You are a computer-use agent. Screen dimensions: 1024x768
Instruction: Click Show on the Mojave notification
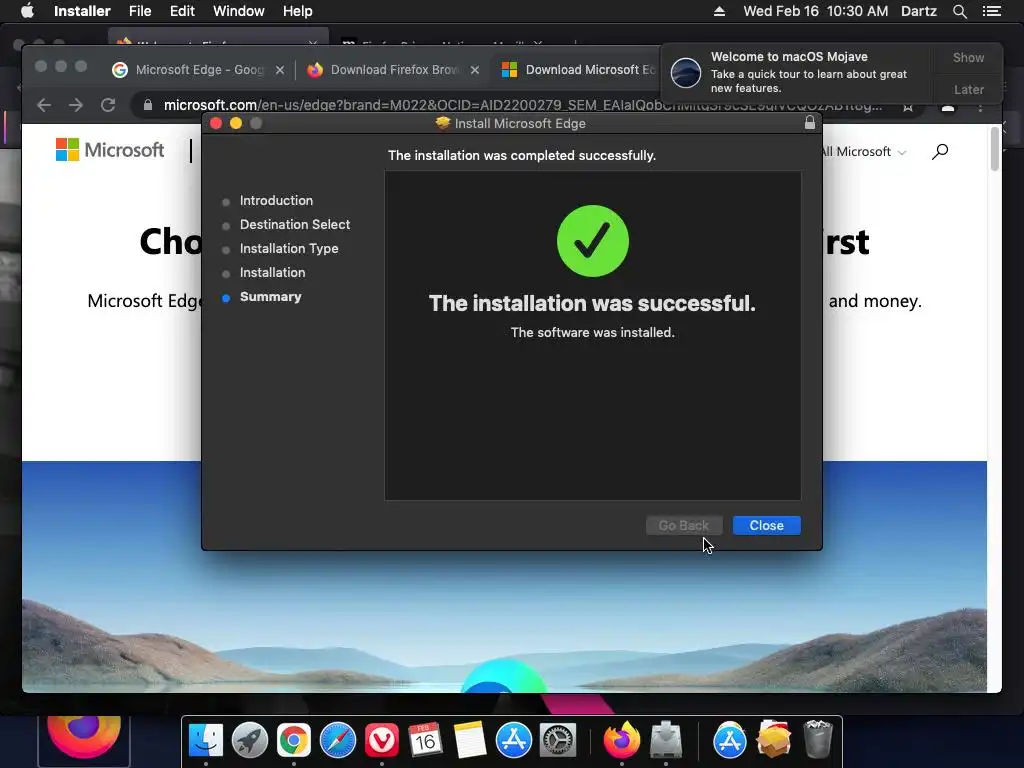968,57
